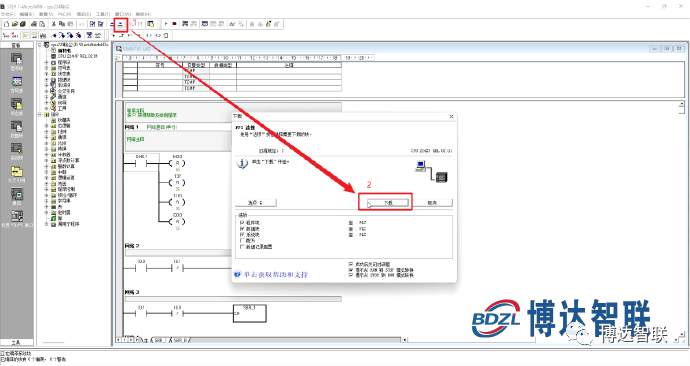This screenshot has width=690, height=366.
Task: Toggle 成功后关闭对话框 checkbox
Action: pyautogui.click(x=351, y=264)
